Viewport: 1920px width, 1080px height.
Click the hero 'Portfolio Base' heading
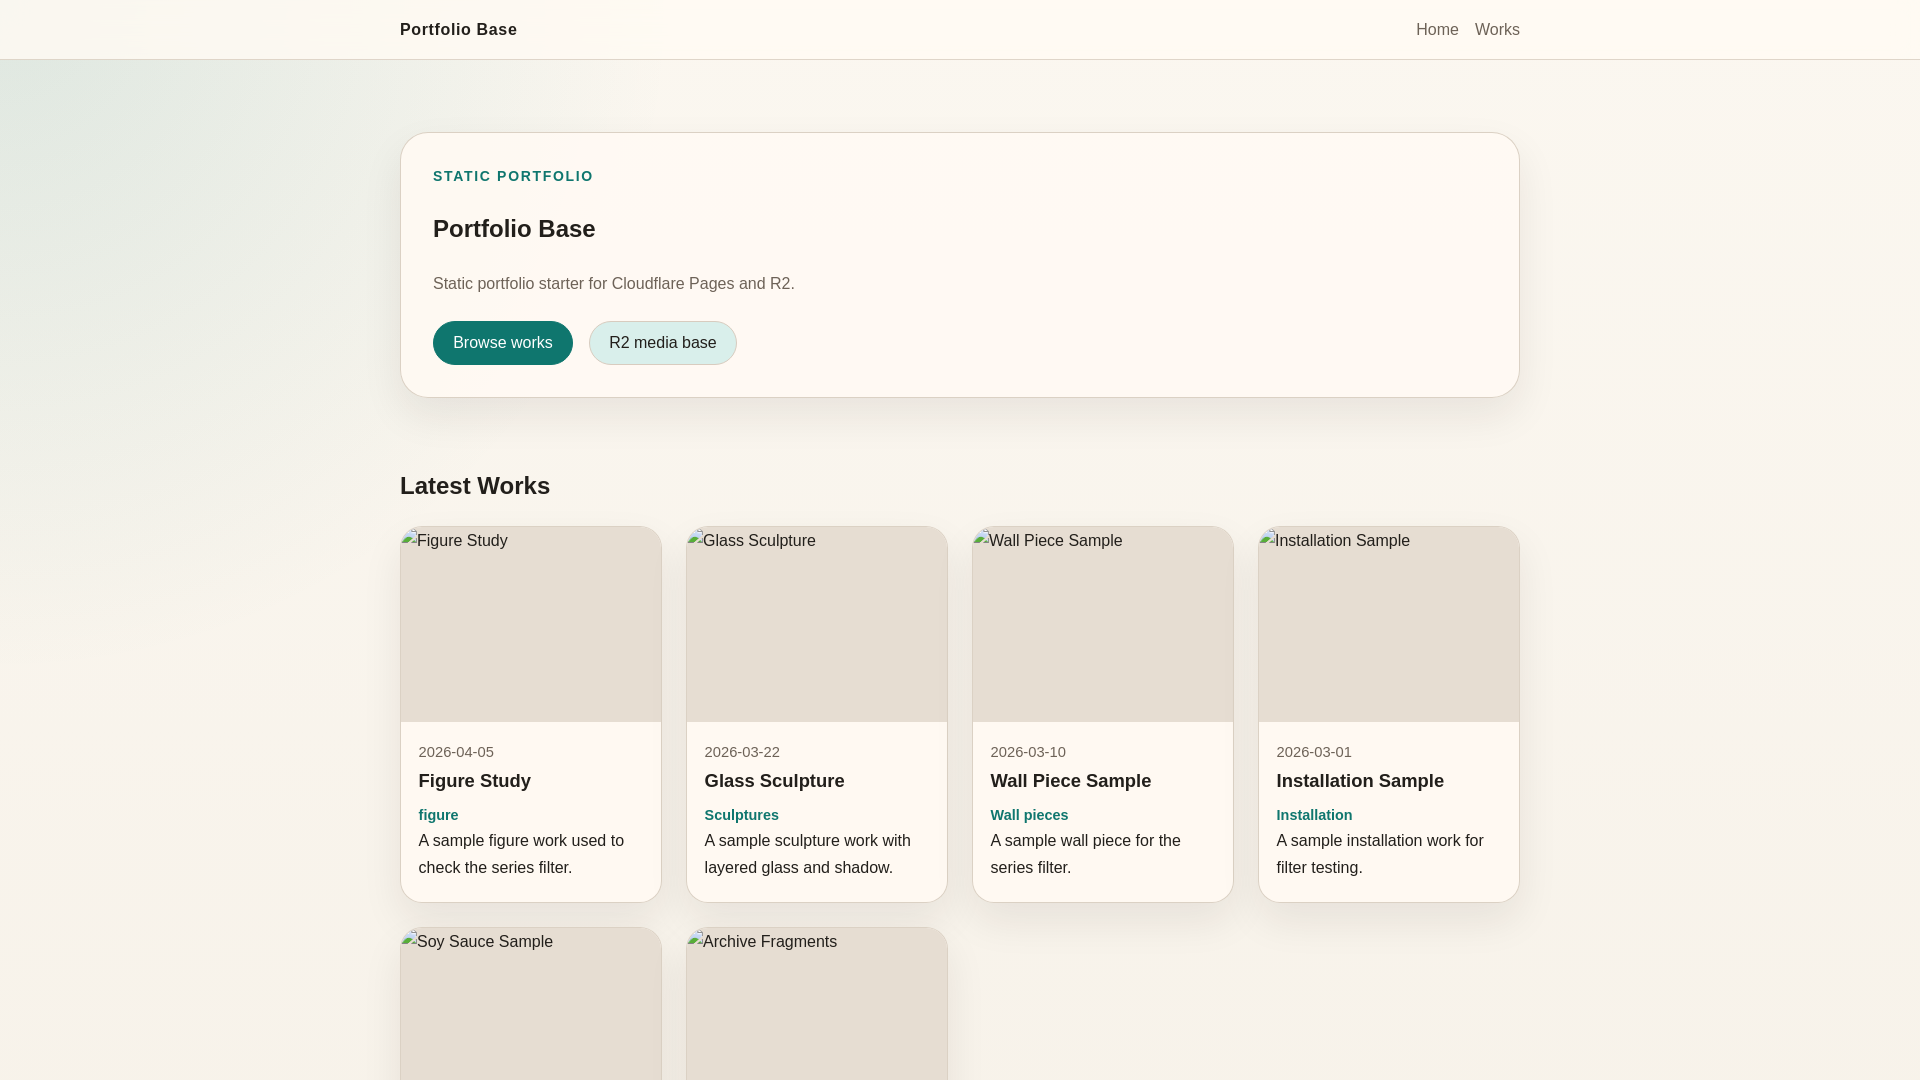(x=514, y=229)
